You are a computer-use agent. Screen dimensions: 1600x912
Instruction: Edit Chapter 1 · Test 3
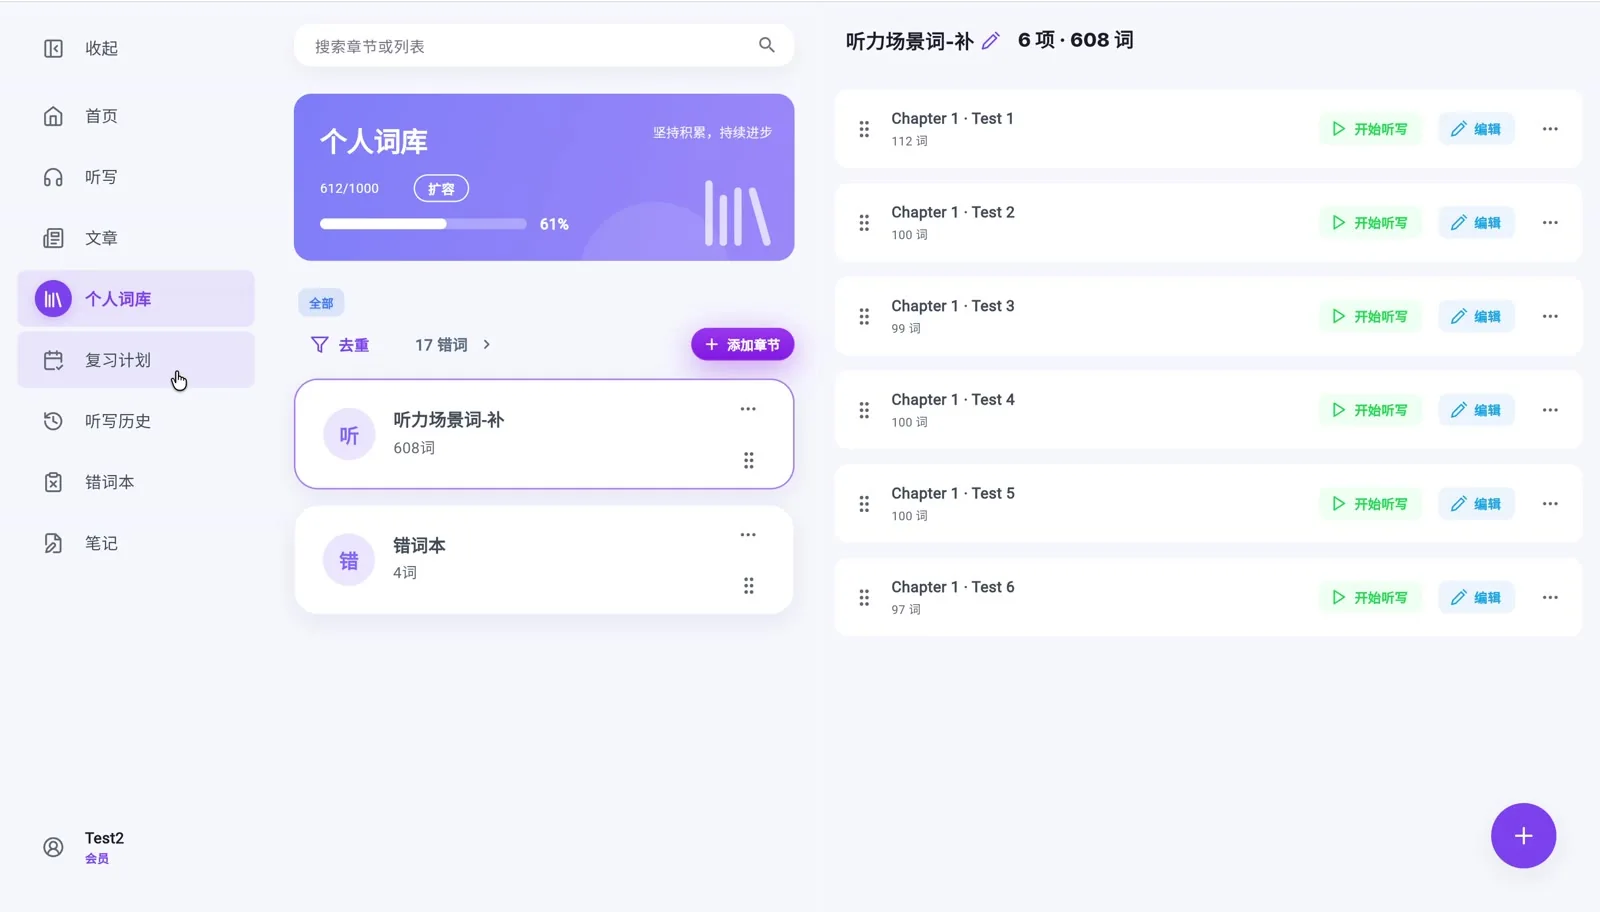point(1476,316)
